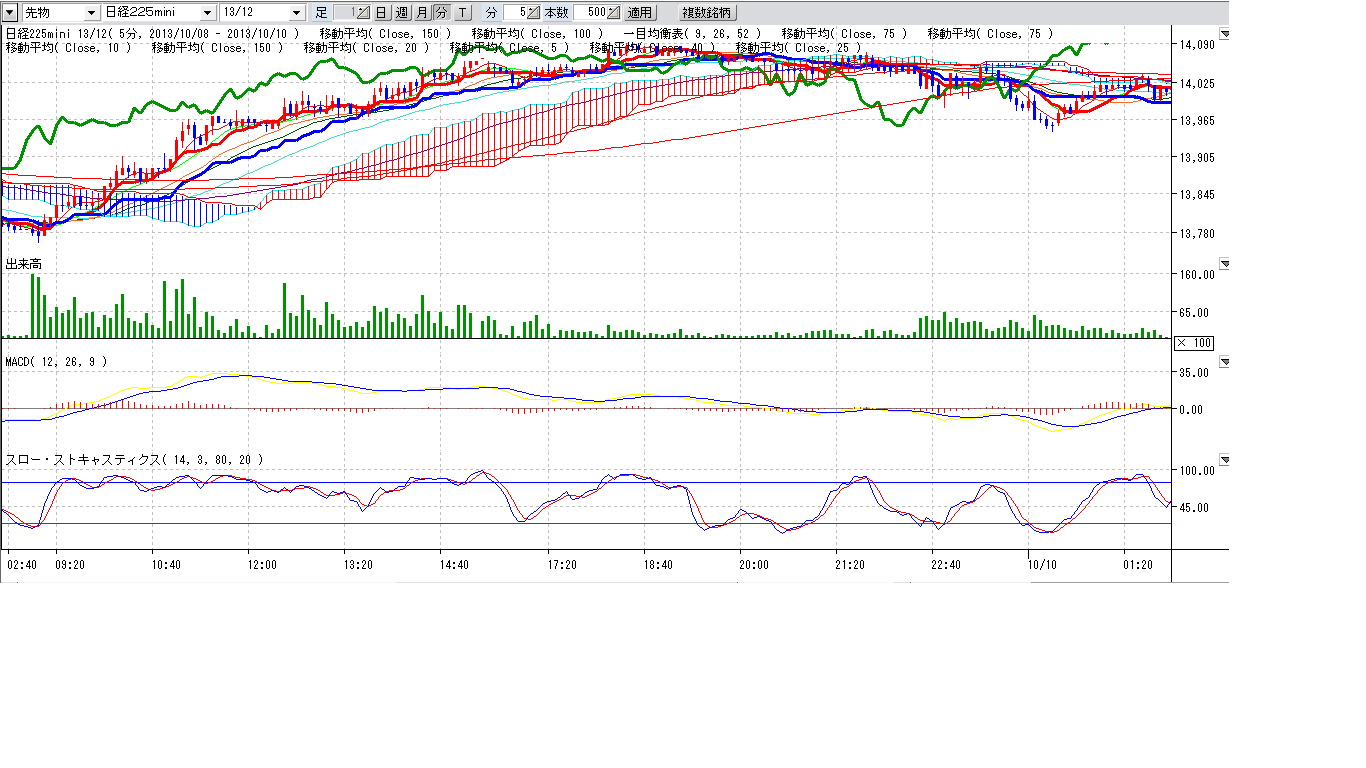The height and width of the screenshot is (768, 1366).
Task: Select minute (分) candle timeframe
Action: tap(441, 13)
